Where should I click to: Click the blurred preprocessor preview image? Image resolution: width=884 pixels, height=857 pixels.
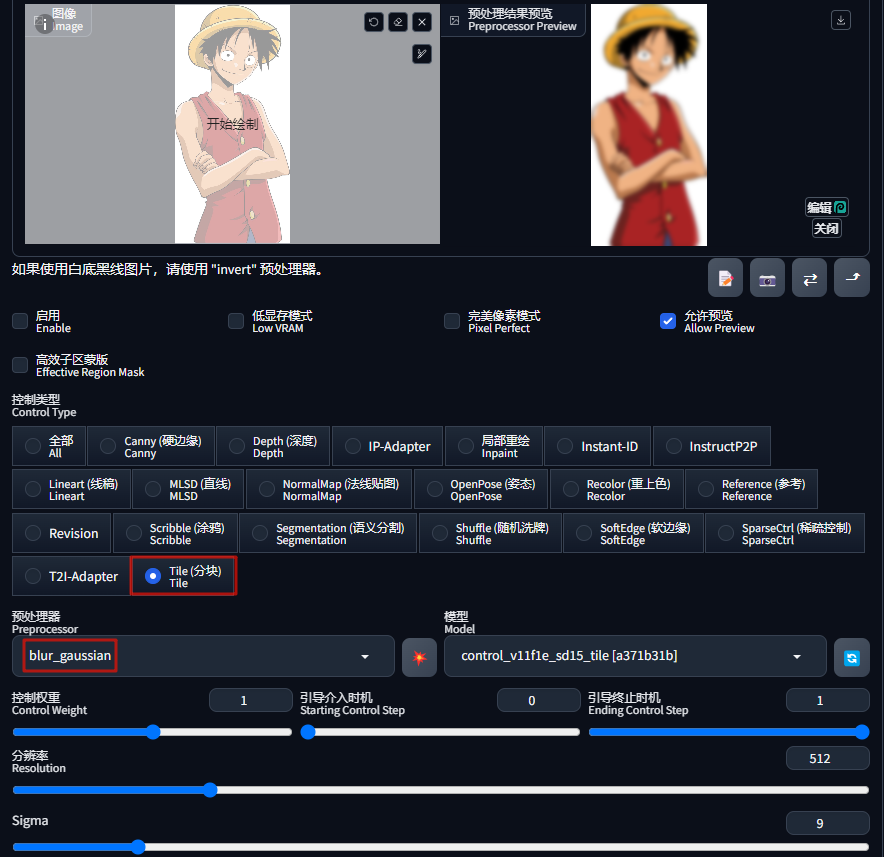point(648,125)
